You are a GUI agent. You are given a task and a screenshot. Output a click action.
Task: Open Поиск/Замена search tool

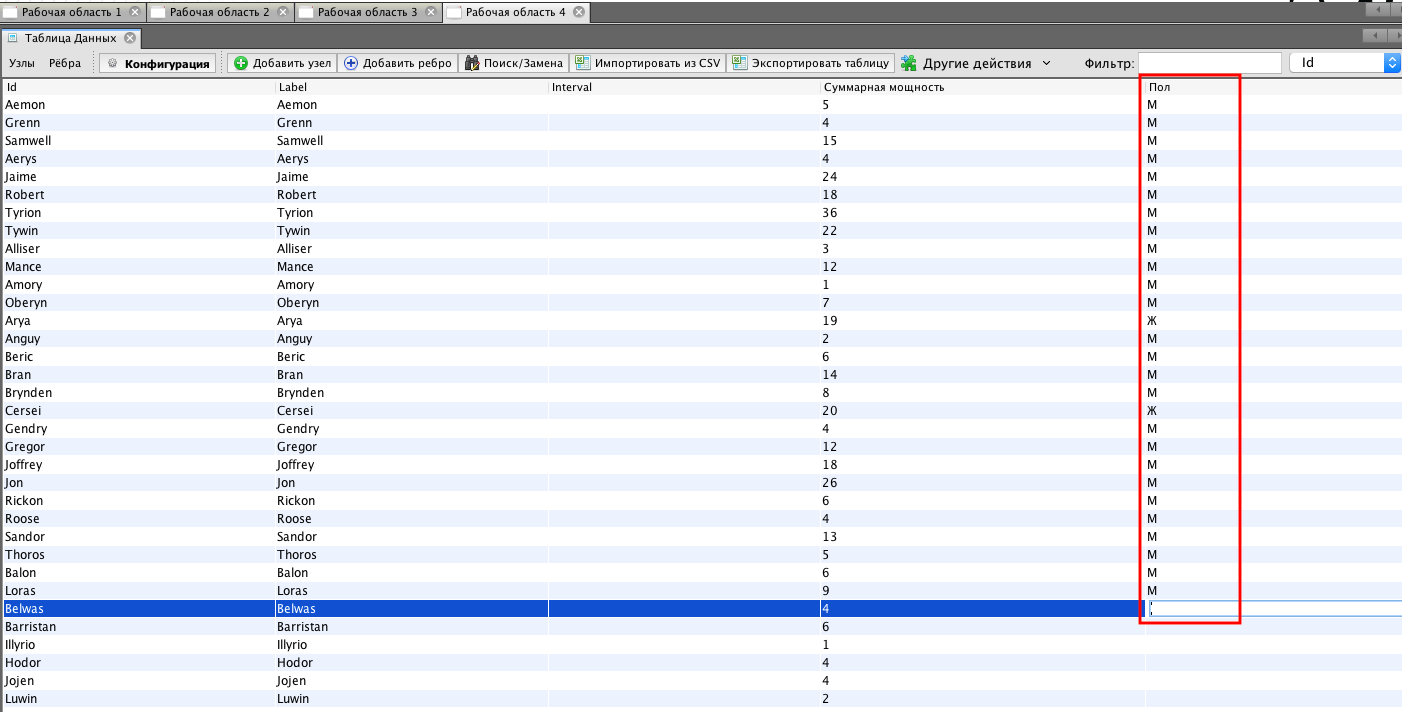(515, 63)
